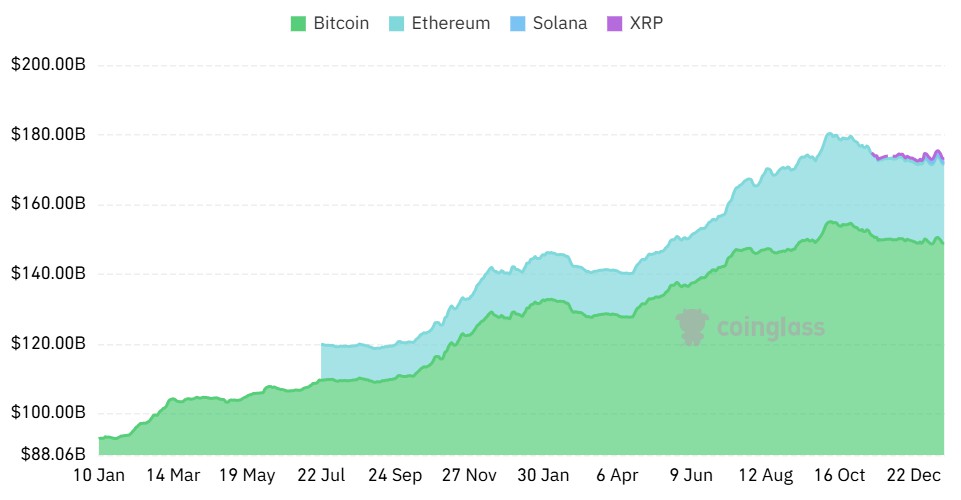Image resolution: width=961 pixels, height=500 pixels.
Task: Click the $88.06B axis minimum label
Action: click(x=48, y=454)
